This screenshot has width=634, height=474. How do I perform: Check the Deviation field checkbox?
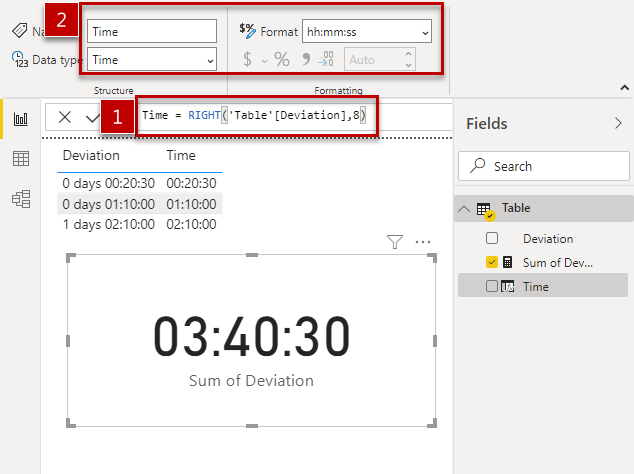tap(492, 238)
